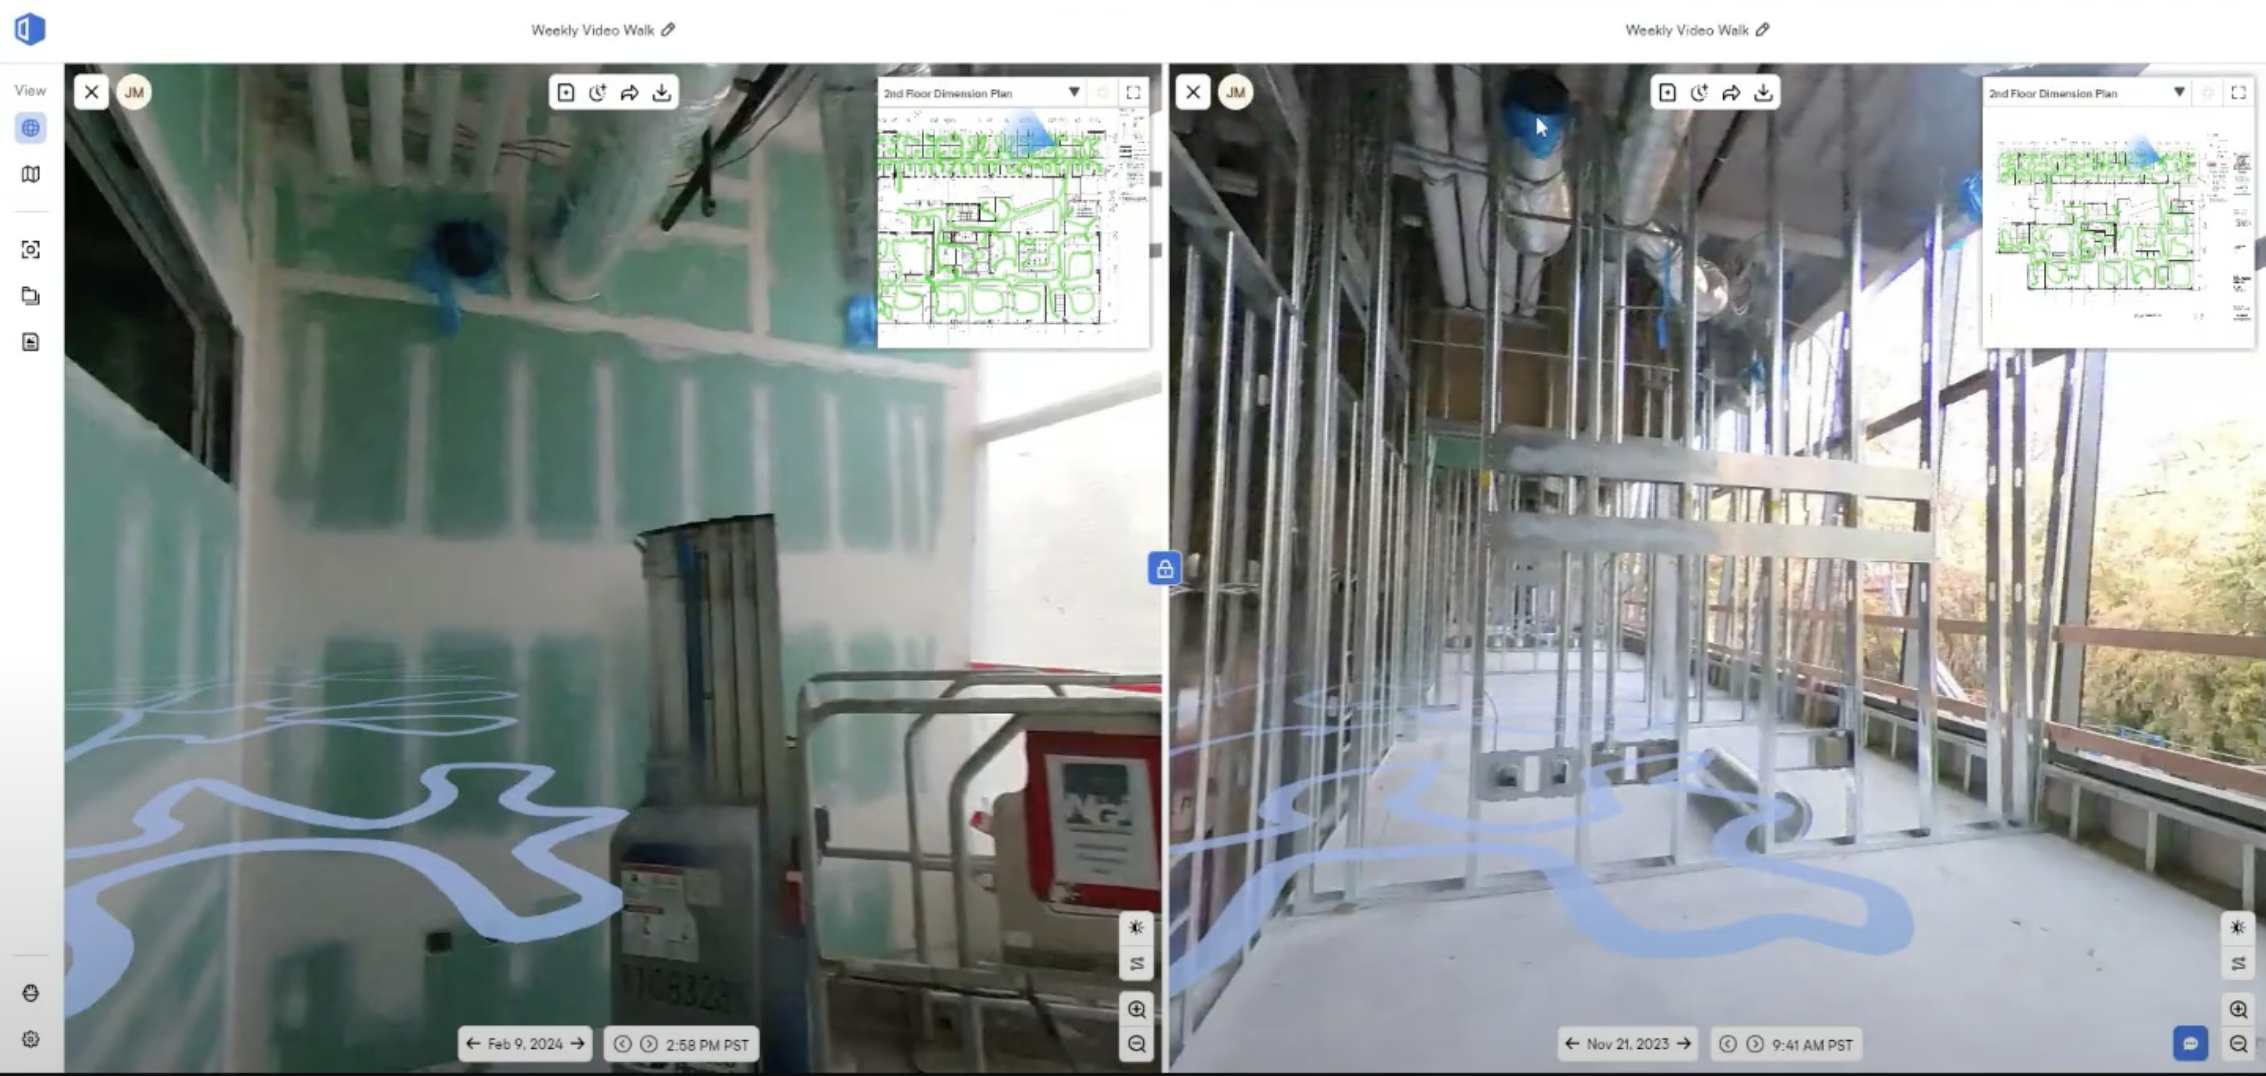Edit the Weekly Video Walk title with pencil

click(669, 30)
